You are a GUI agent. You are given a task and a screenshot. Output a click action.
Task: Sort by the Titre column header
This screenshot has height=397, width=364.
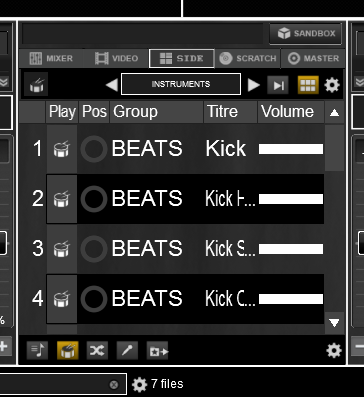pos(230,112)
